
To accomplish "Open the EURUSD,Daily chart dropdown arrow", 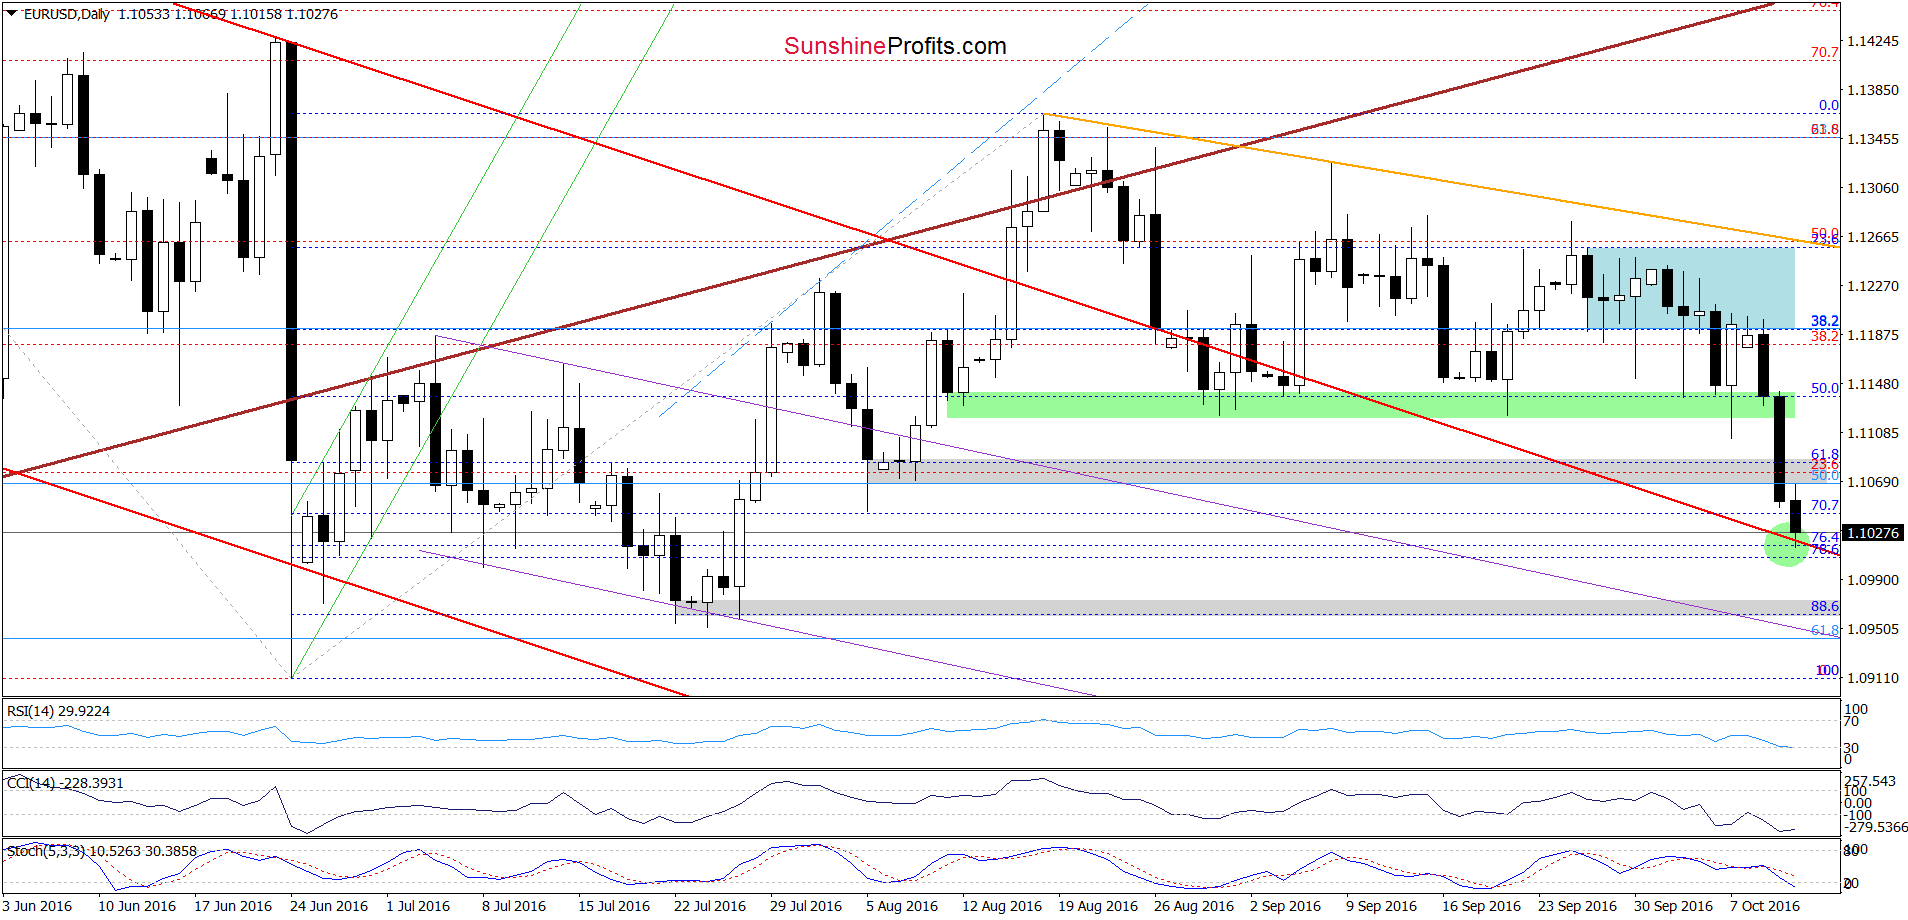I will [x=12, y=14].
